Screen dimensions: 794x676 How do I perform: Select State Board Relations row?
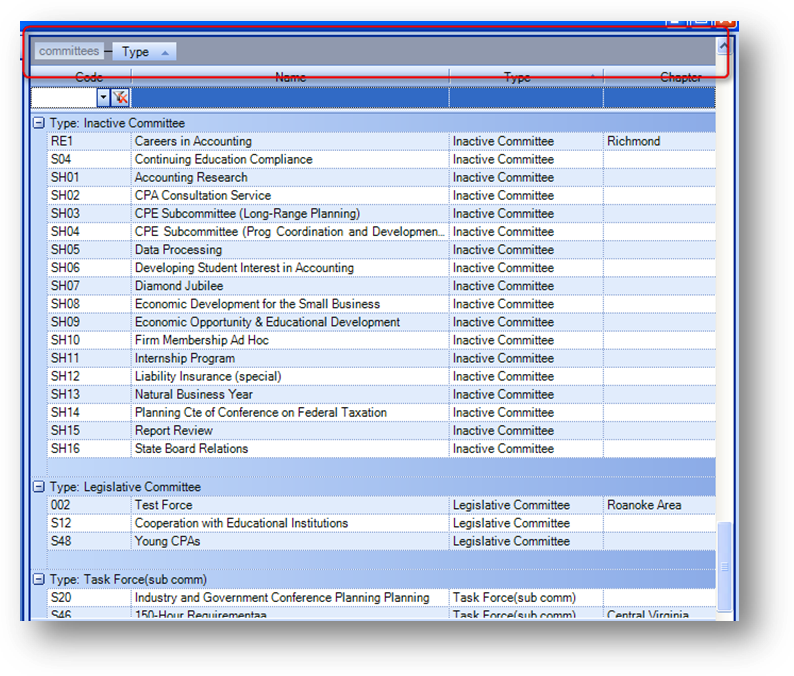pos(382,448)
